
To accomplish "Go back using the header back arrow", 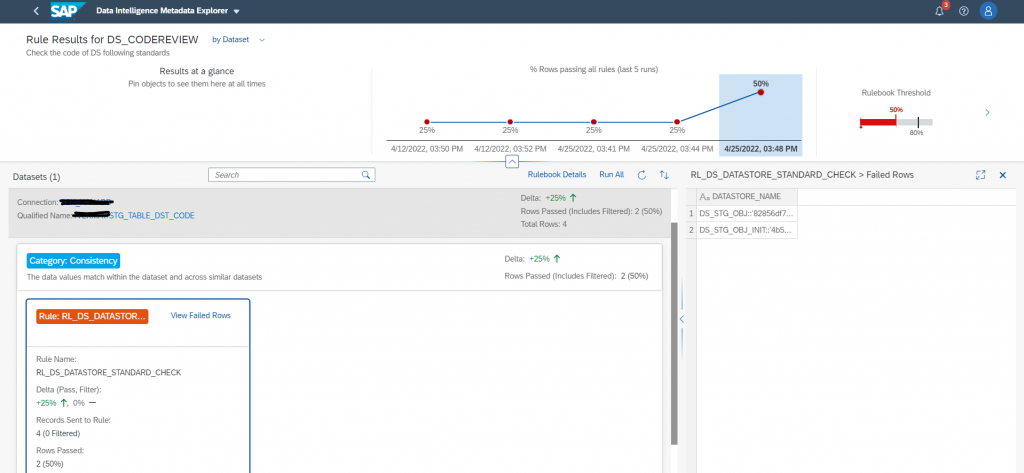I will pos(36,11).
